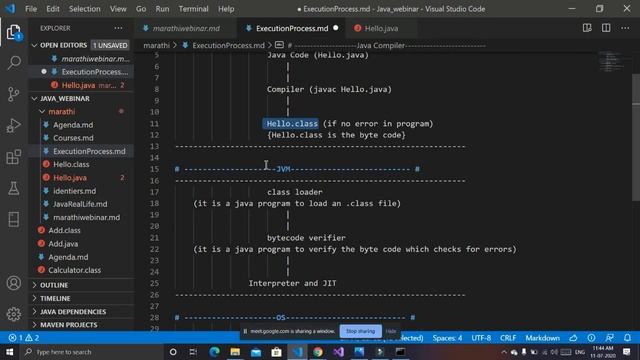Change Spaces: 4 indentation setting
640x360 pixels.
(x=447, y=338)
